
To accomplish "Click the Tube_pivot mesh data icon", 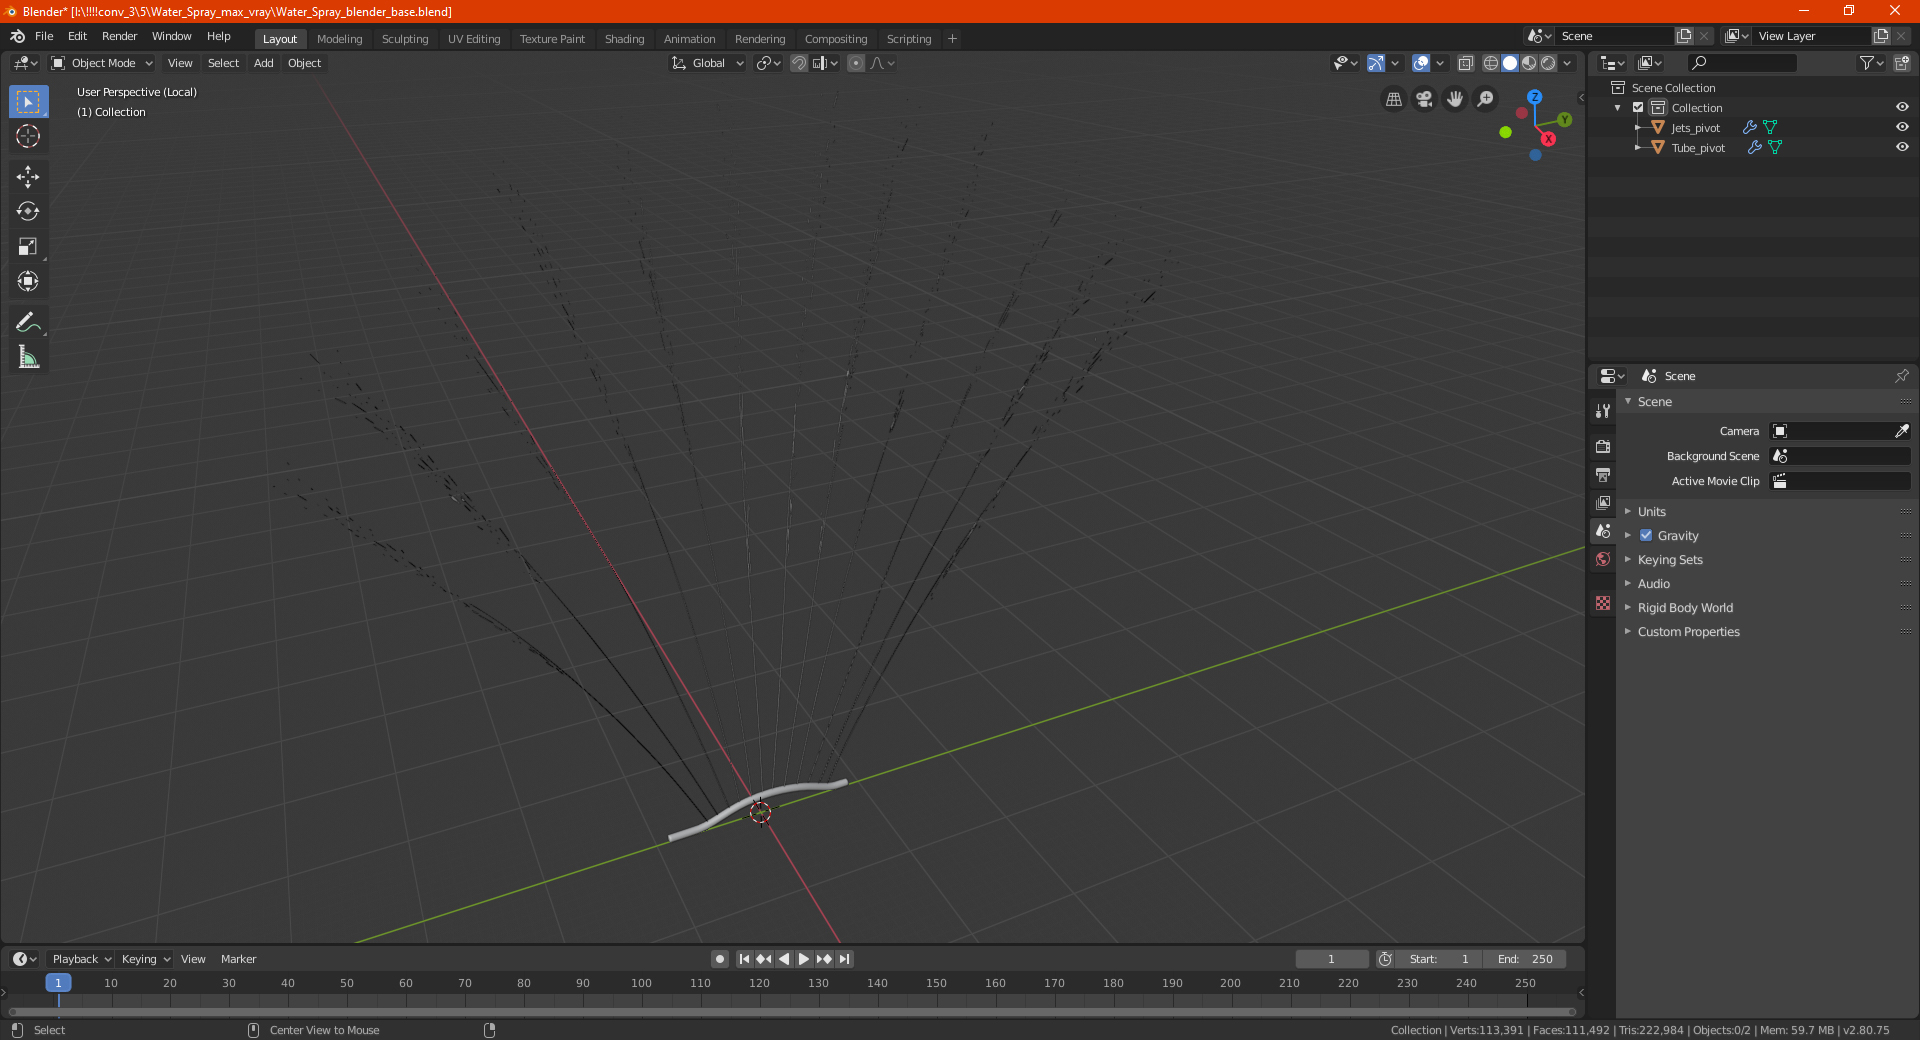I will click(1775, 148).
